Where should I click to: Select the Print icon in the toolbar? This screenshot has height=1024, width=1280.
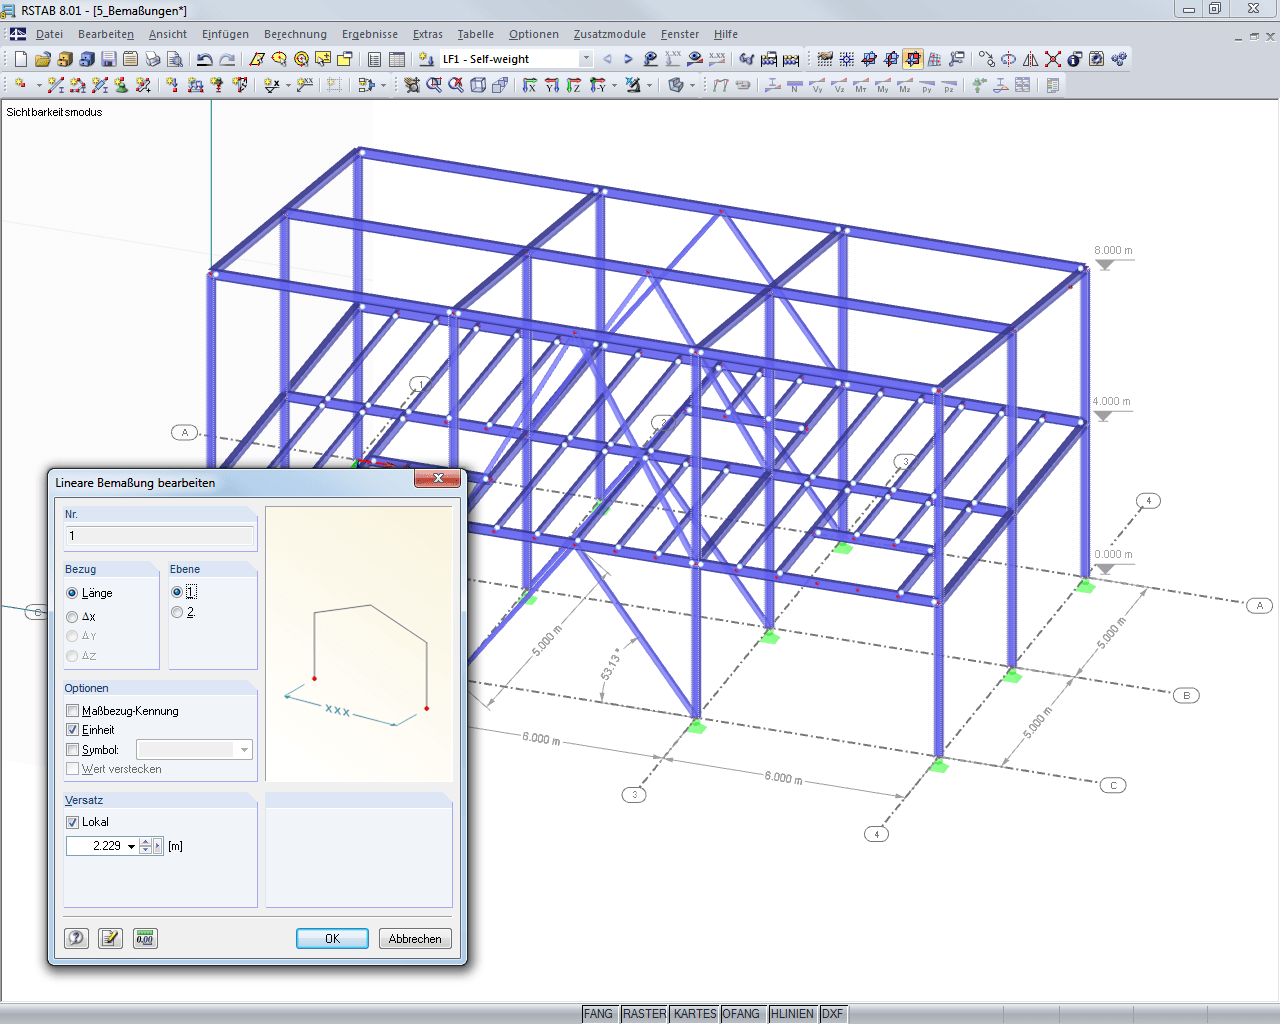(x=152, y=59)
